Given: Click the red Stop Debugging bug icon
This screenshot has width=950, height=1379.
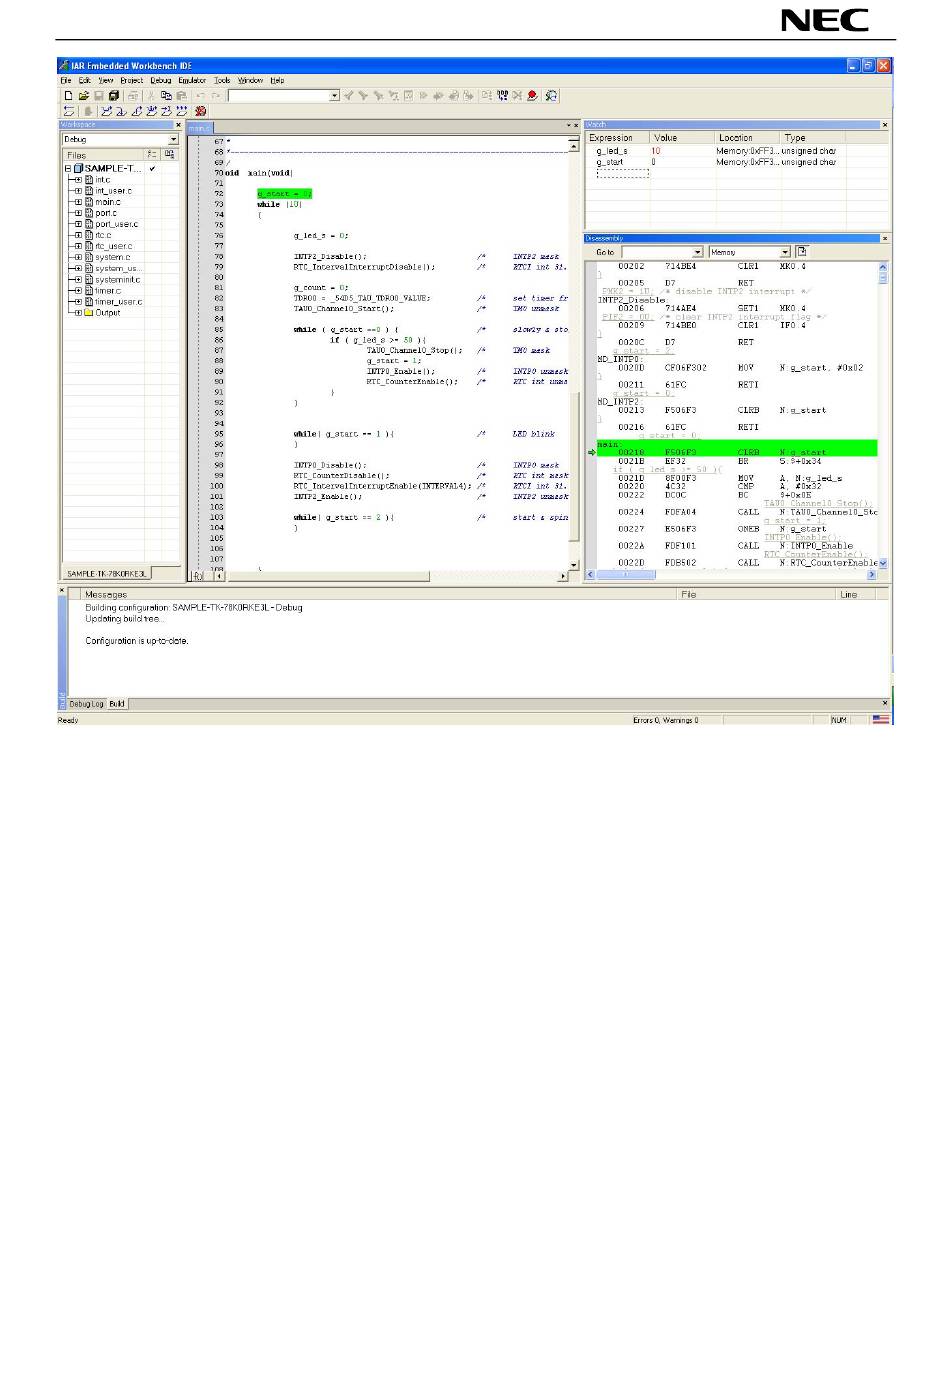Looking at the screenshot, I should click(x=201, y=111).
